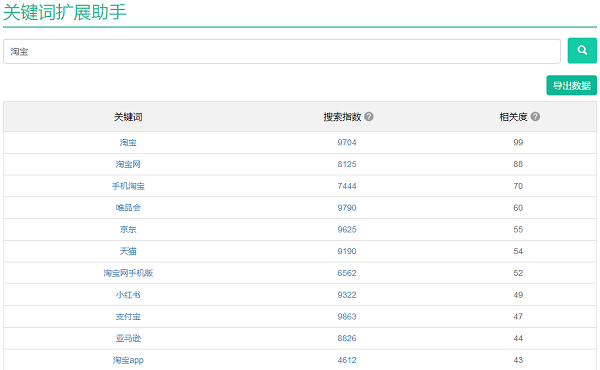Screen dimensions: 600x370
Task: Open the 手机淘宝 keyword link
Action: tap(128, 186)
